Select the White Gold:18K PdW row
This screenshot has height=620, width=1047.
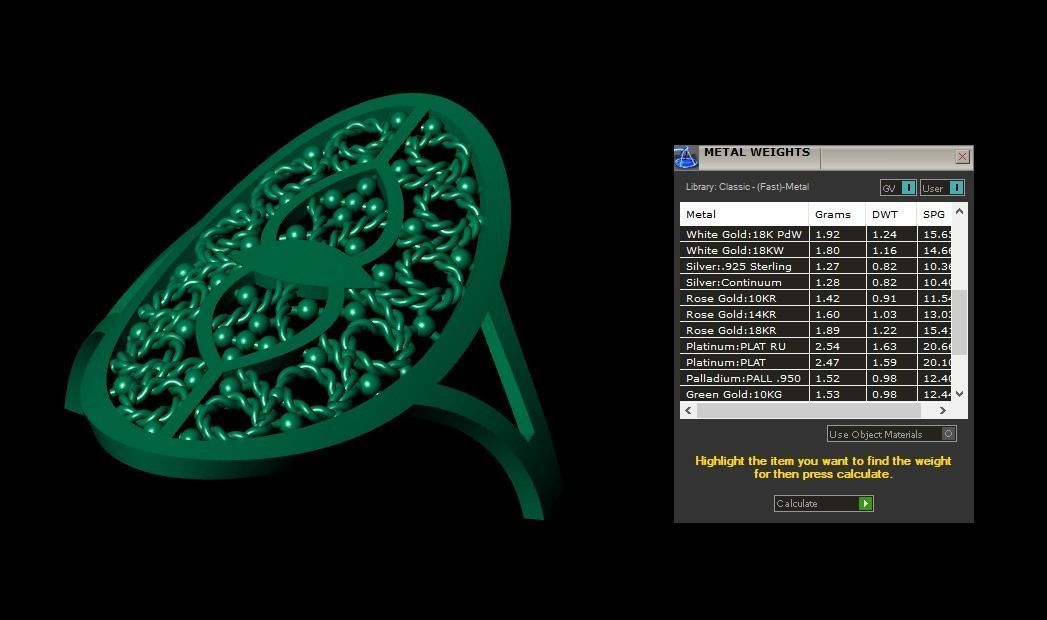coord(815,234)
